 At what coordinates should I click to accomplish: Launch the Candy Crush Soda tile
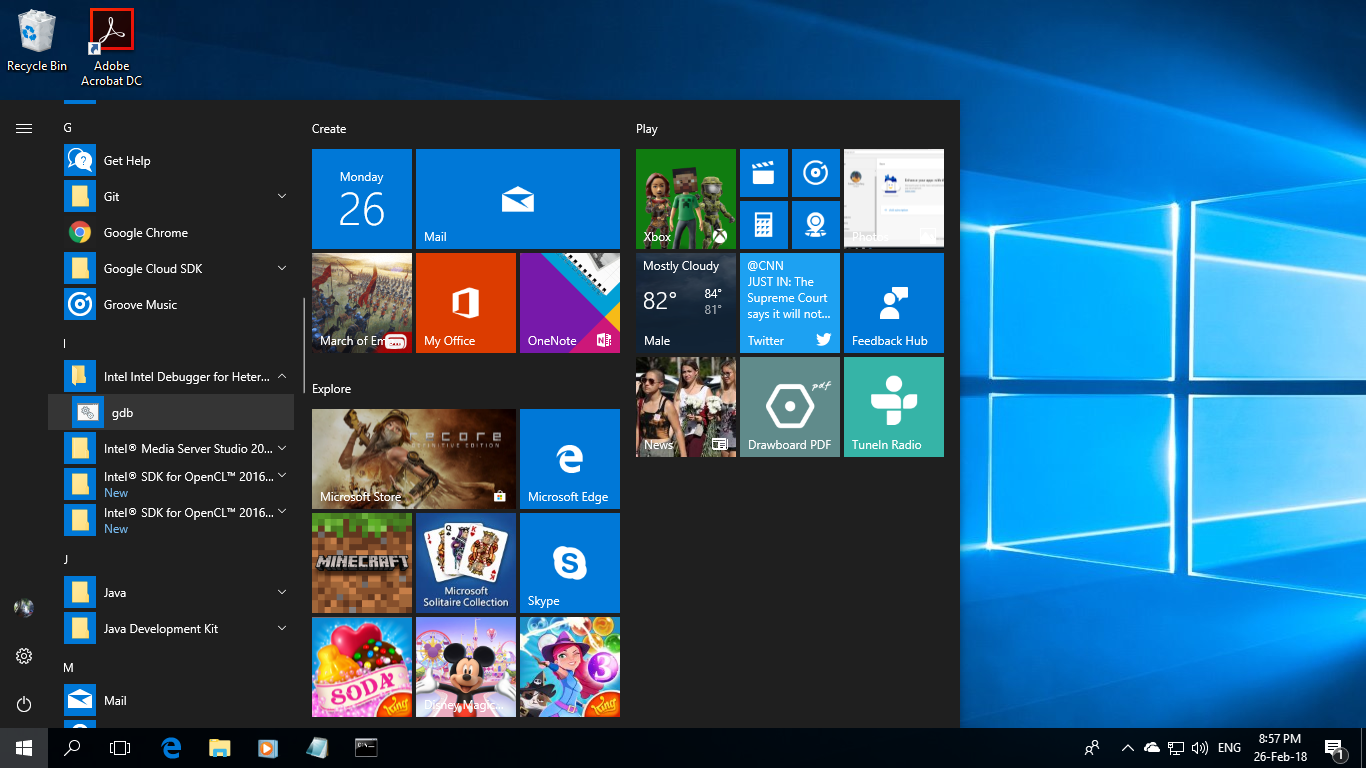coord(361,667)
